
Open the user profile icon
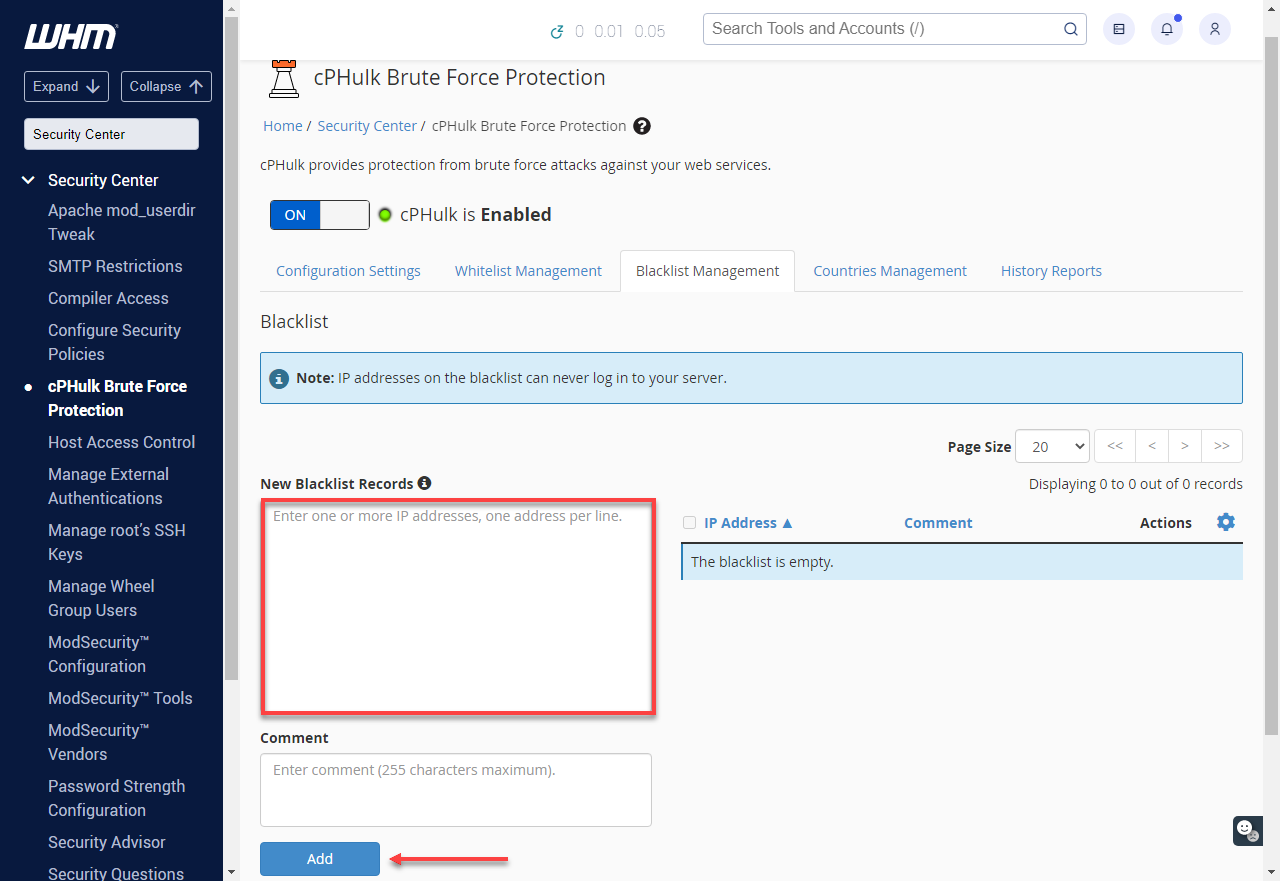[x=1214, y=29]
